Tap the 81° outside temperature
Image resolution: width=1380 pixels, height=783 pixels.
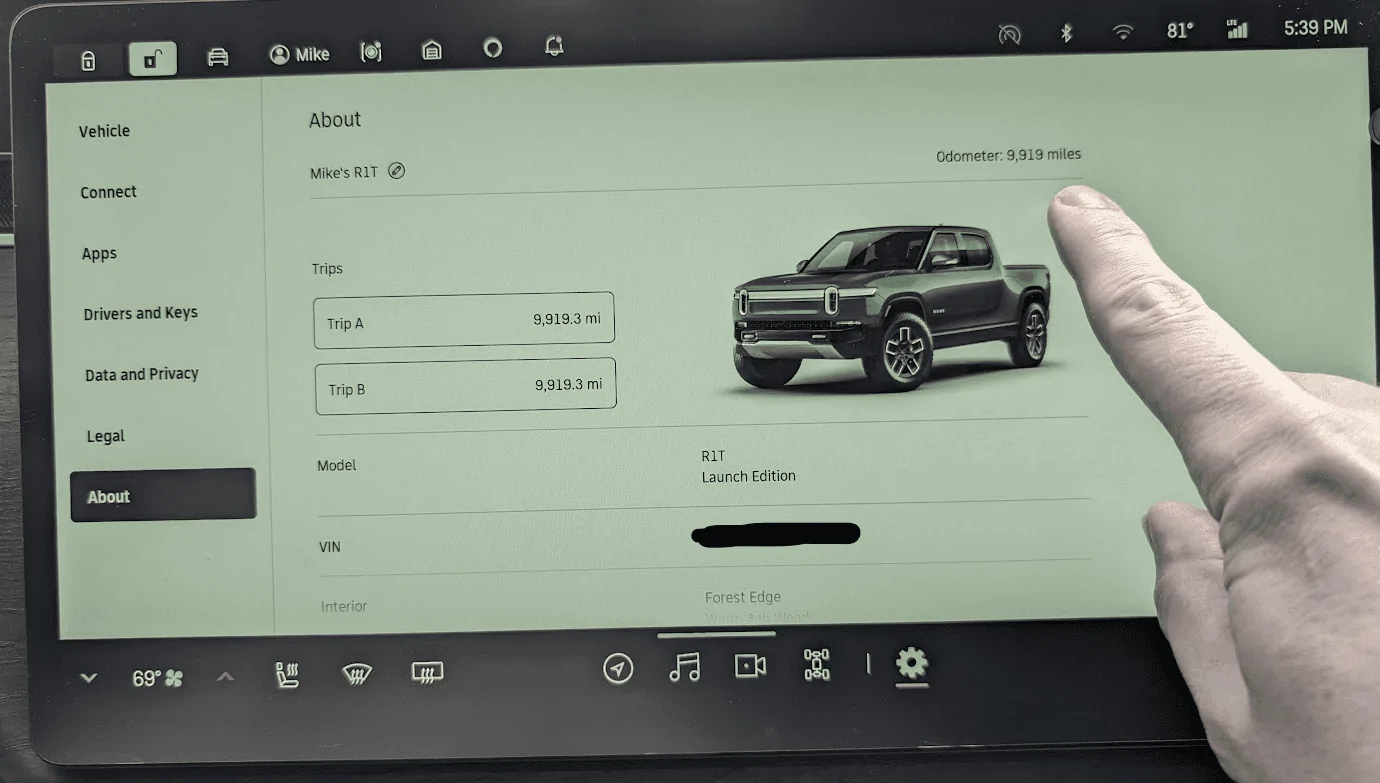click(x=1180, y=31)
